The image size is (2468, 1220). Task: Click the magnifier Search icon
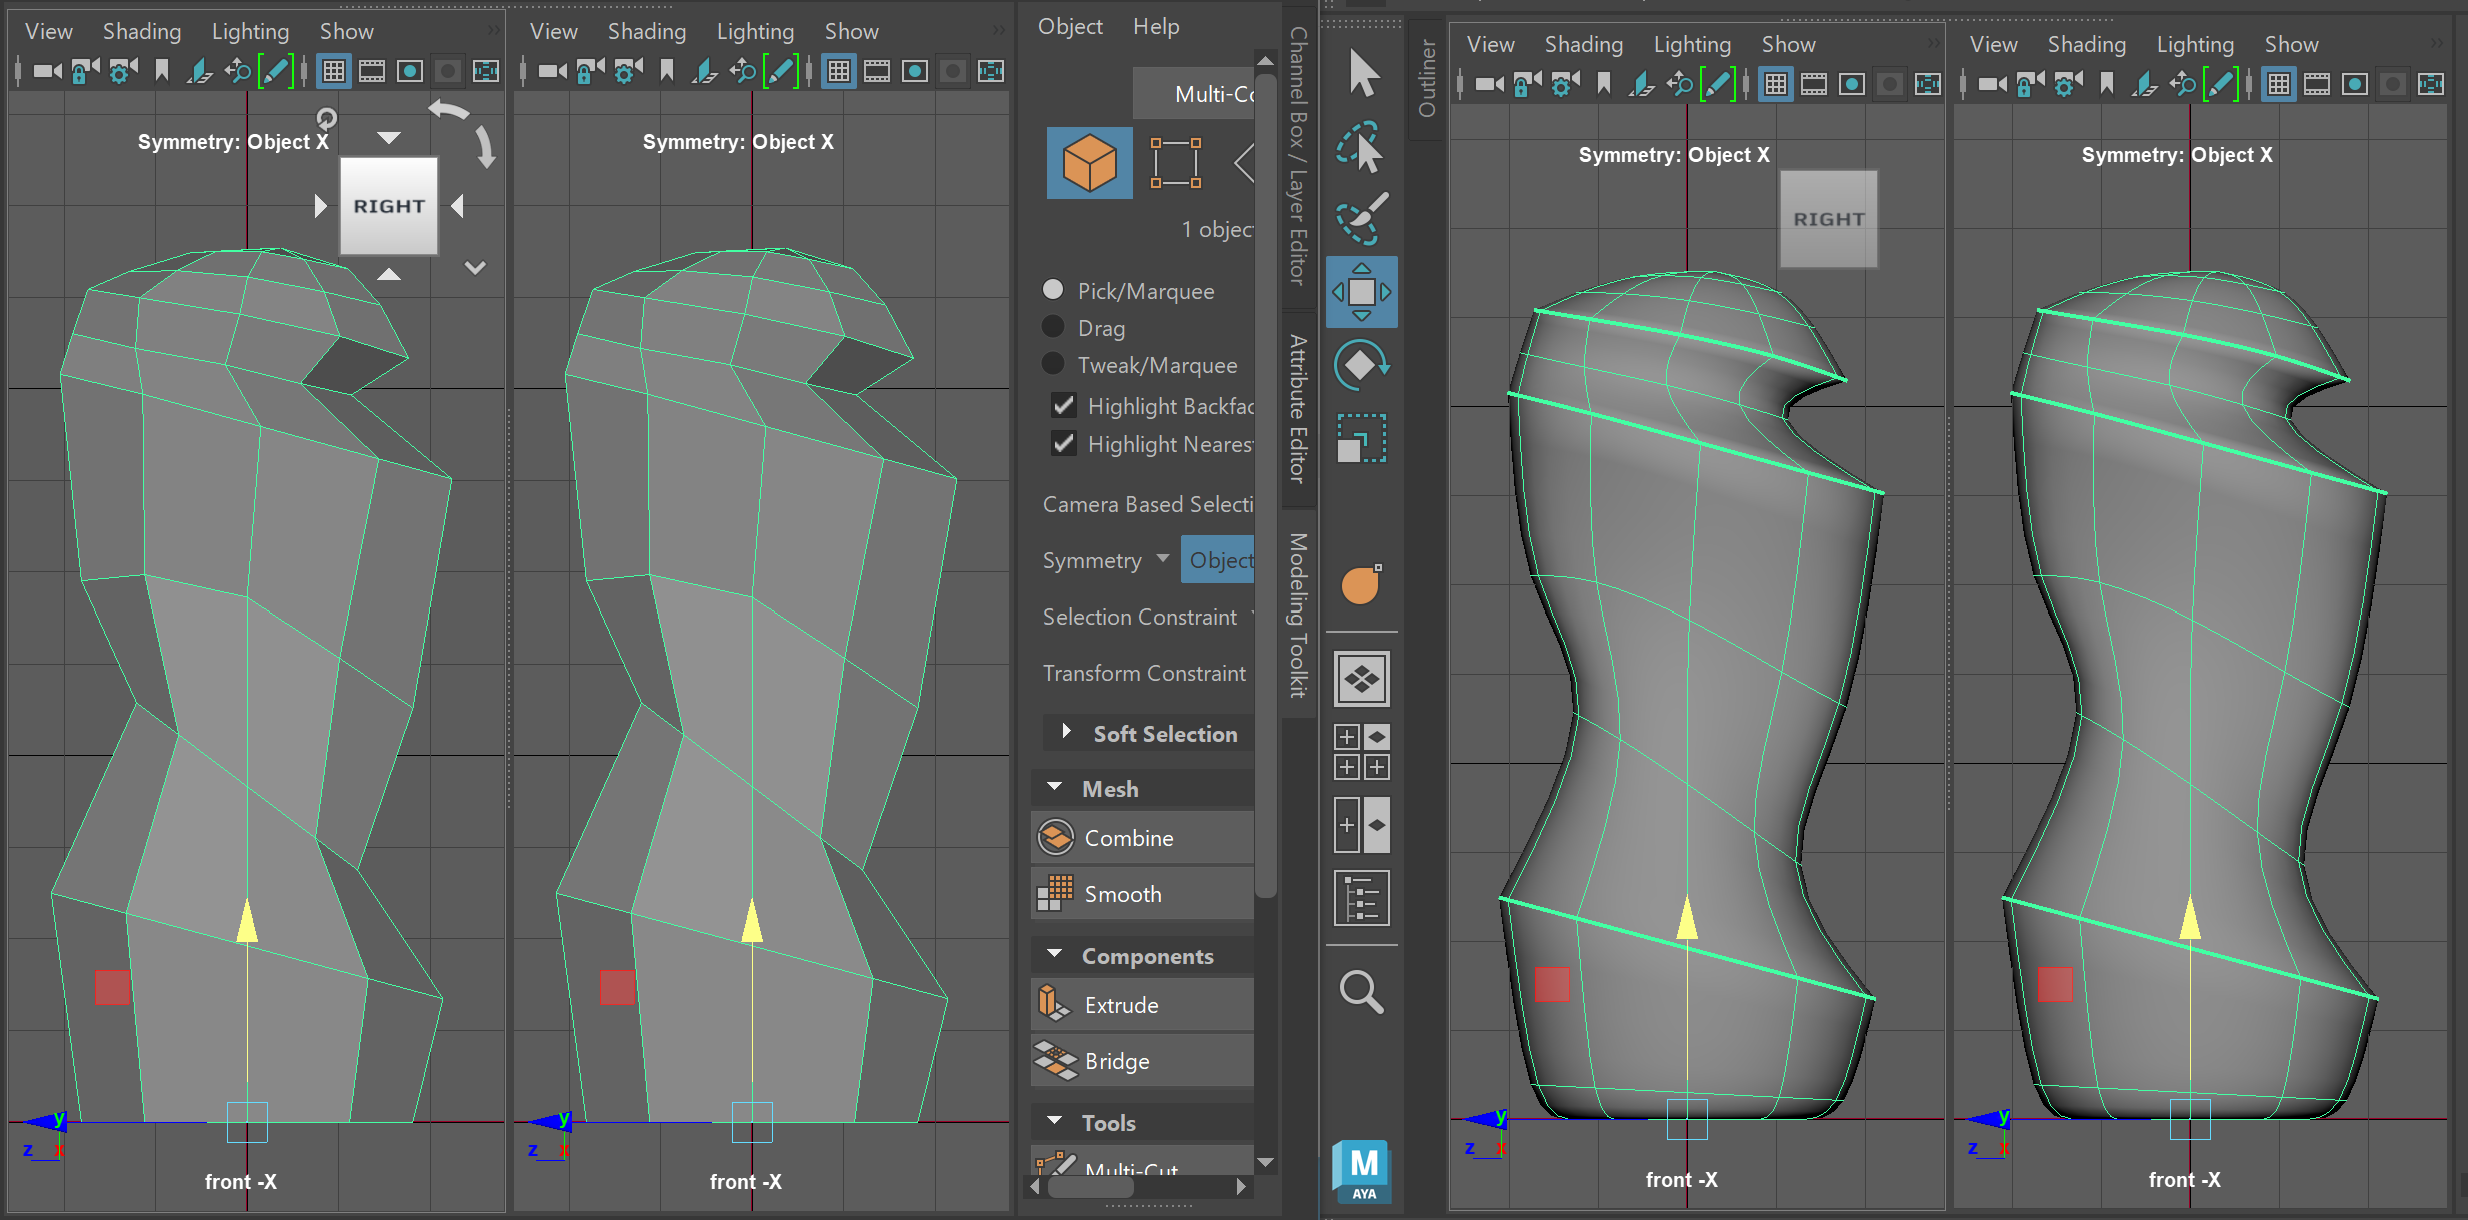(x=1361, y=991)
